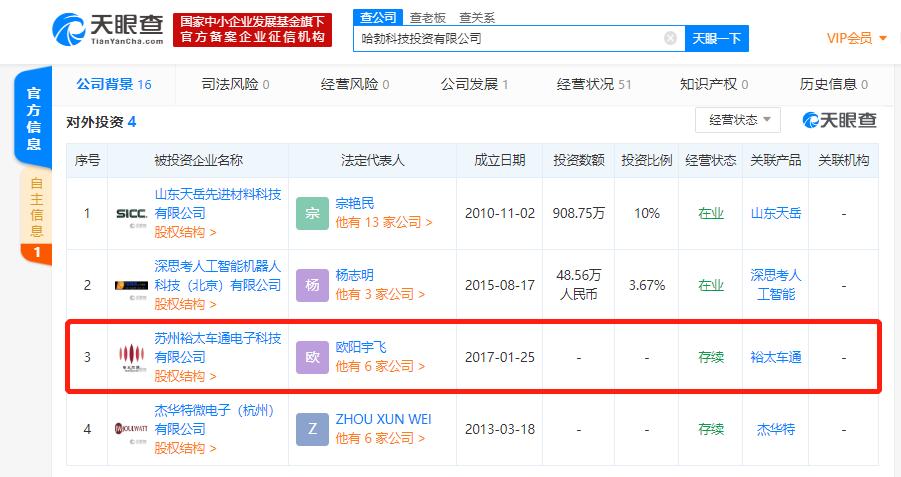Select the 查老板 search tab
901x477 pixels.
[x=430, y=18]
